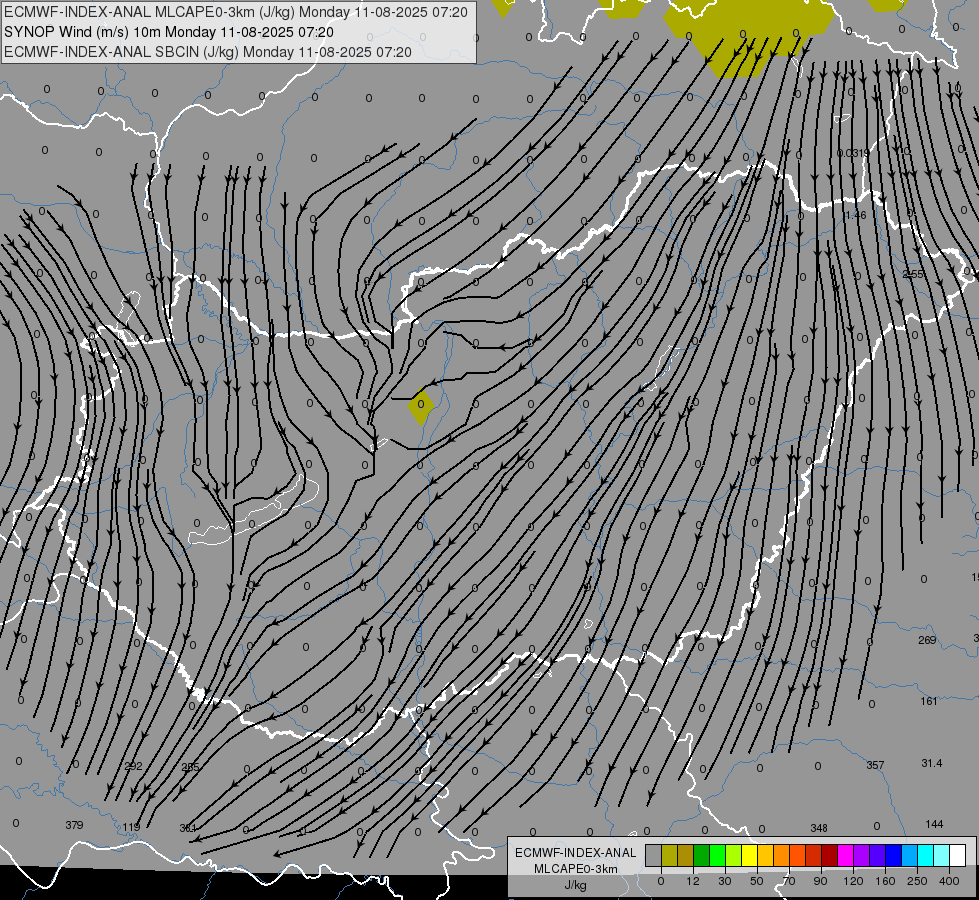Image resolution: width=979 pixels, height=900 pixels.
Task: Select the pure blue legend swatch
Action: coord(893,855)
